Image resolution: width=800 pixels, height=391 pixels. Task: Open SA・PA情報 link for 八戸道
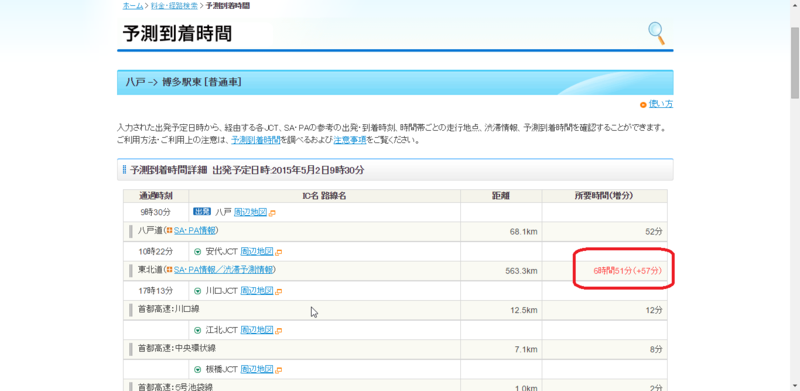coord(195,231)
